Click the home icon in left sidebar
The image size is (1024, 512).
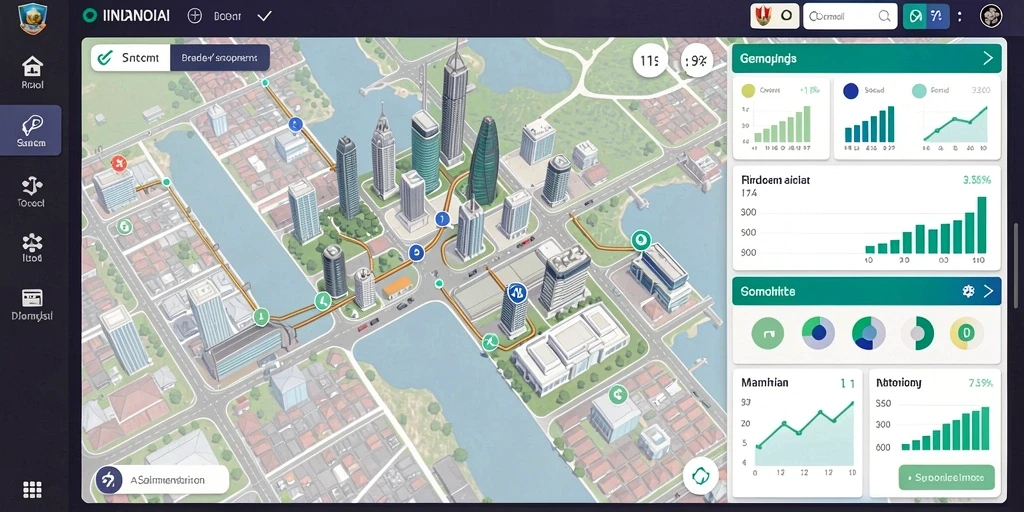32,66
